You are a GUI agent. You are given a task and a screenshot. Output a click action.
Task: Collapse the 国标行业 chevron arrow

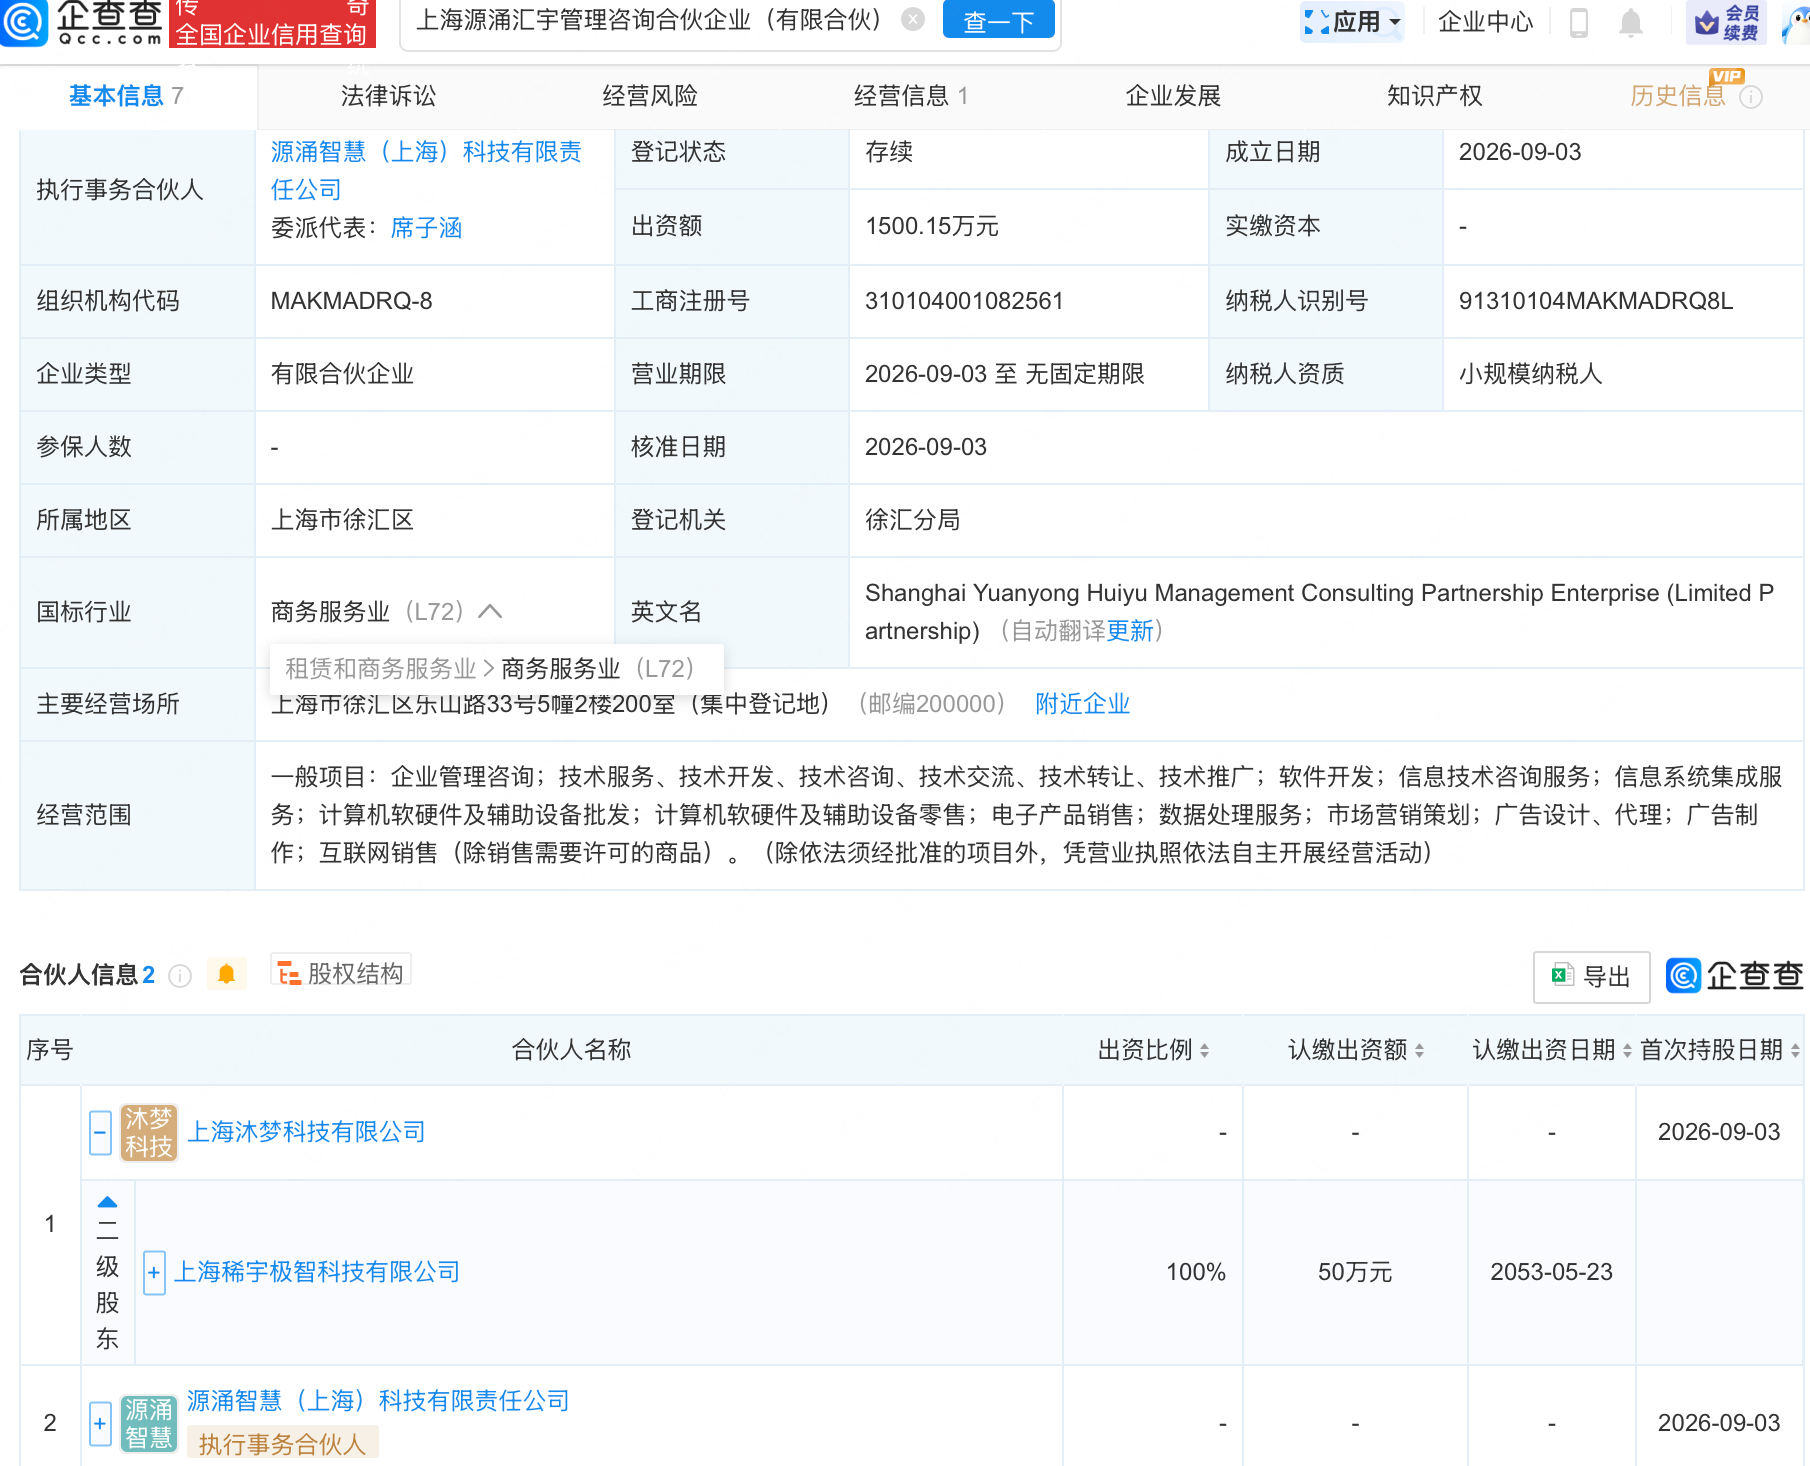490,612
